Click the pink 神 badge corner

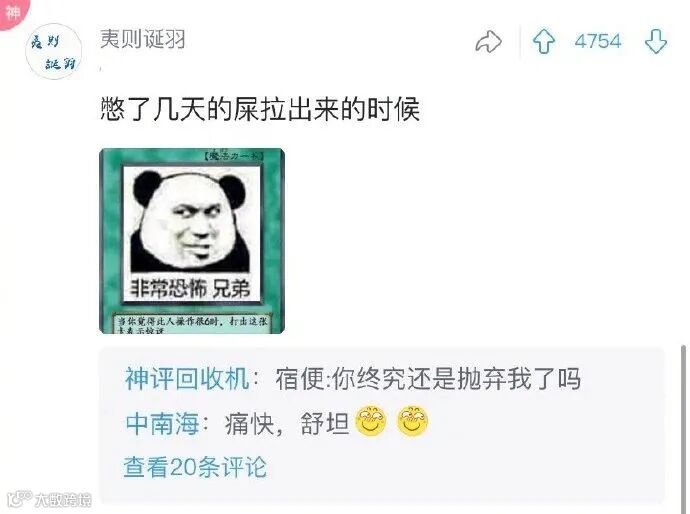(12, 11)
